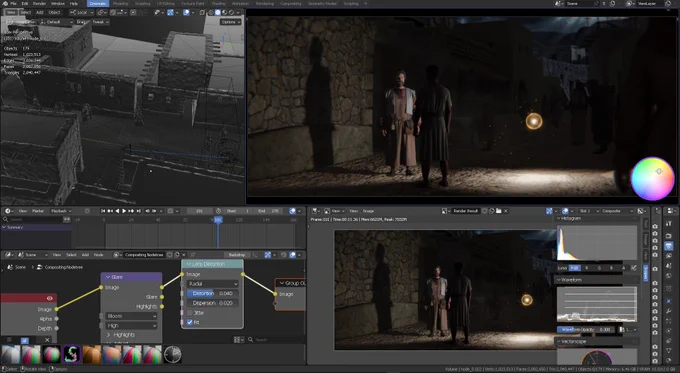Jump to the timeline end frame

coord(138,211)
